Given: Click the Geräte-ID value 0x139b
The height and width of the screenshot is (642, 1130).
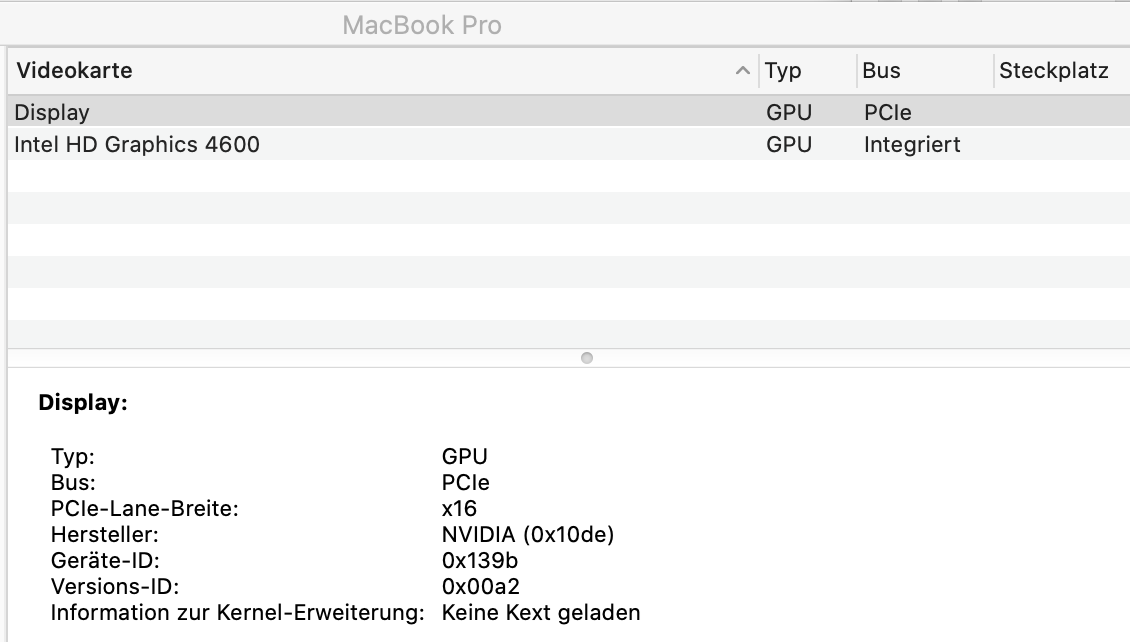Looking at the screenshot, I should click(x=480, y=561).
